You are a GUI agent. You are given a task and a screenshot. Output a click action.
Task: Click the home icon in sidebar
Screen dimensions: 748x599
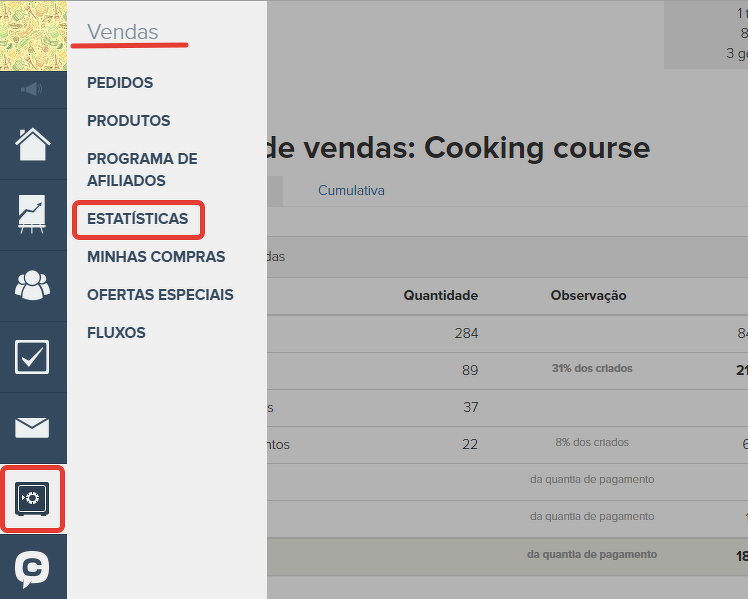[x=33, y=144]
